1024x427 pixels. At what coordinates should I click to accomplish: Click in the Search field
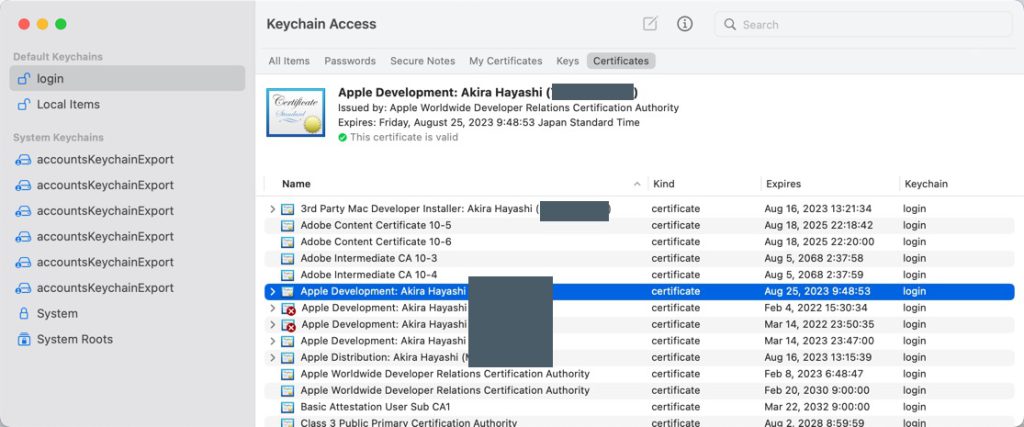(863, 25)
